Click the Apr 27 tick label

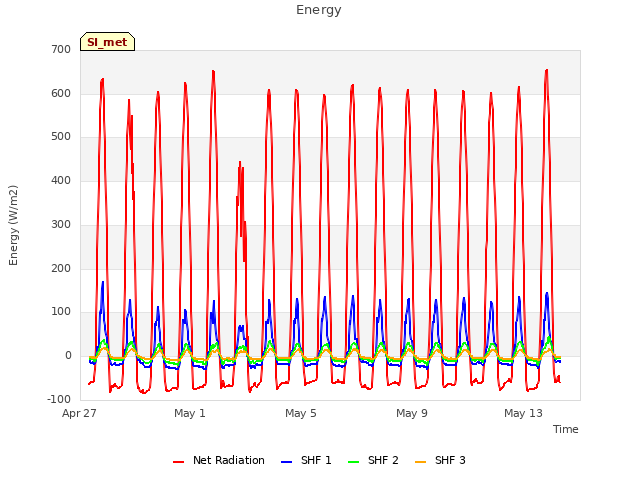click(x=79, y=413)
